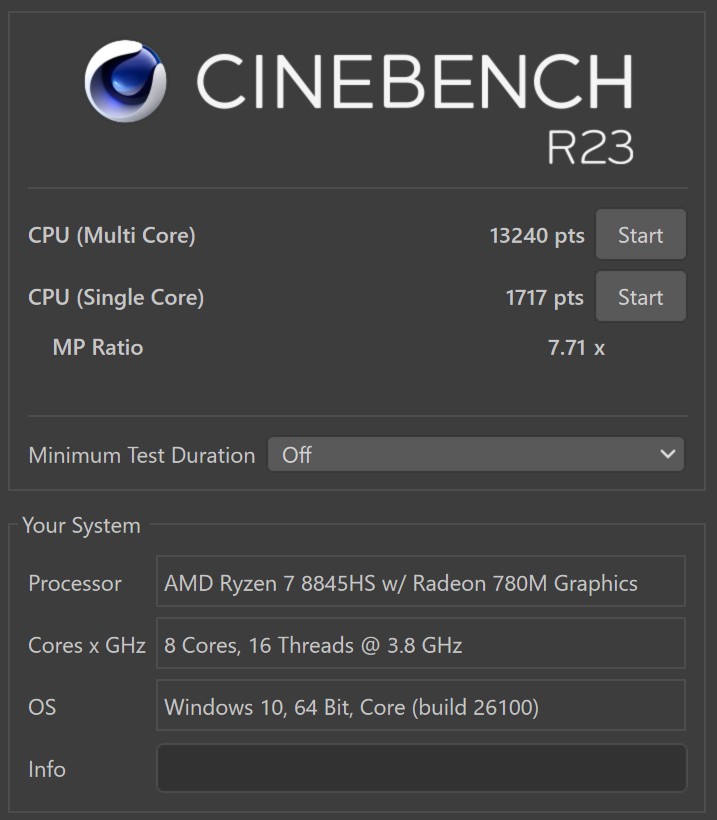Click the Cinebench sphere logo icon

coord(126,81)
